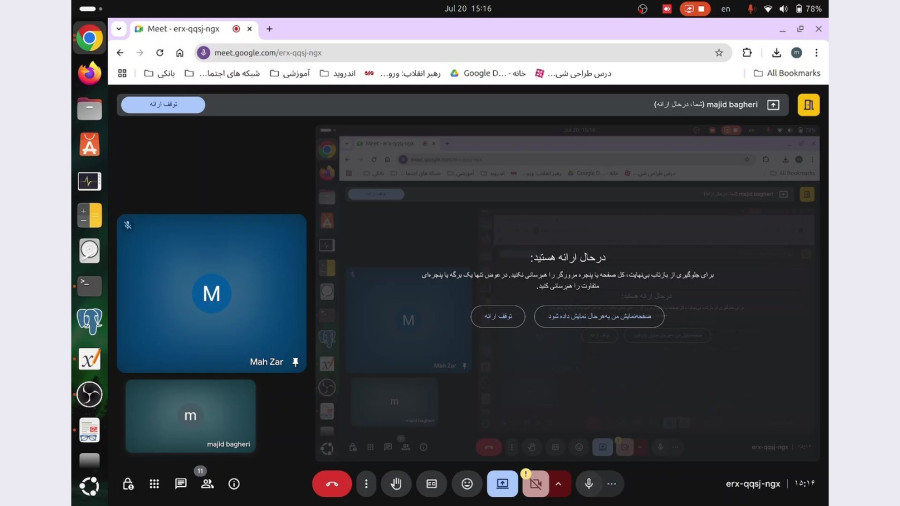Go to Chrome home page

[180, 53]
